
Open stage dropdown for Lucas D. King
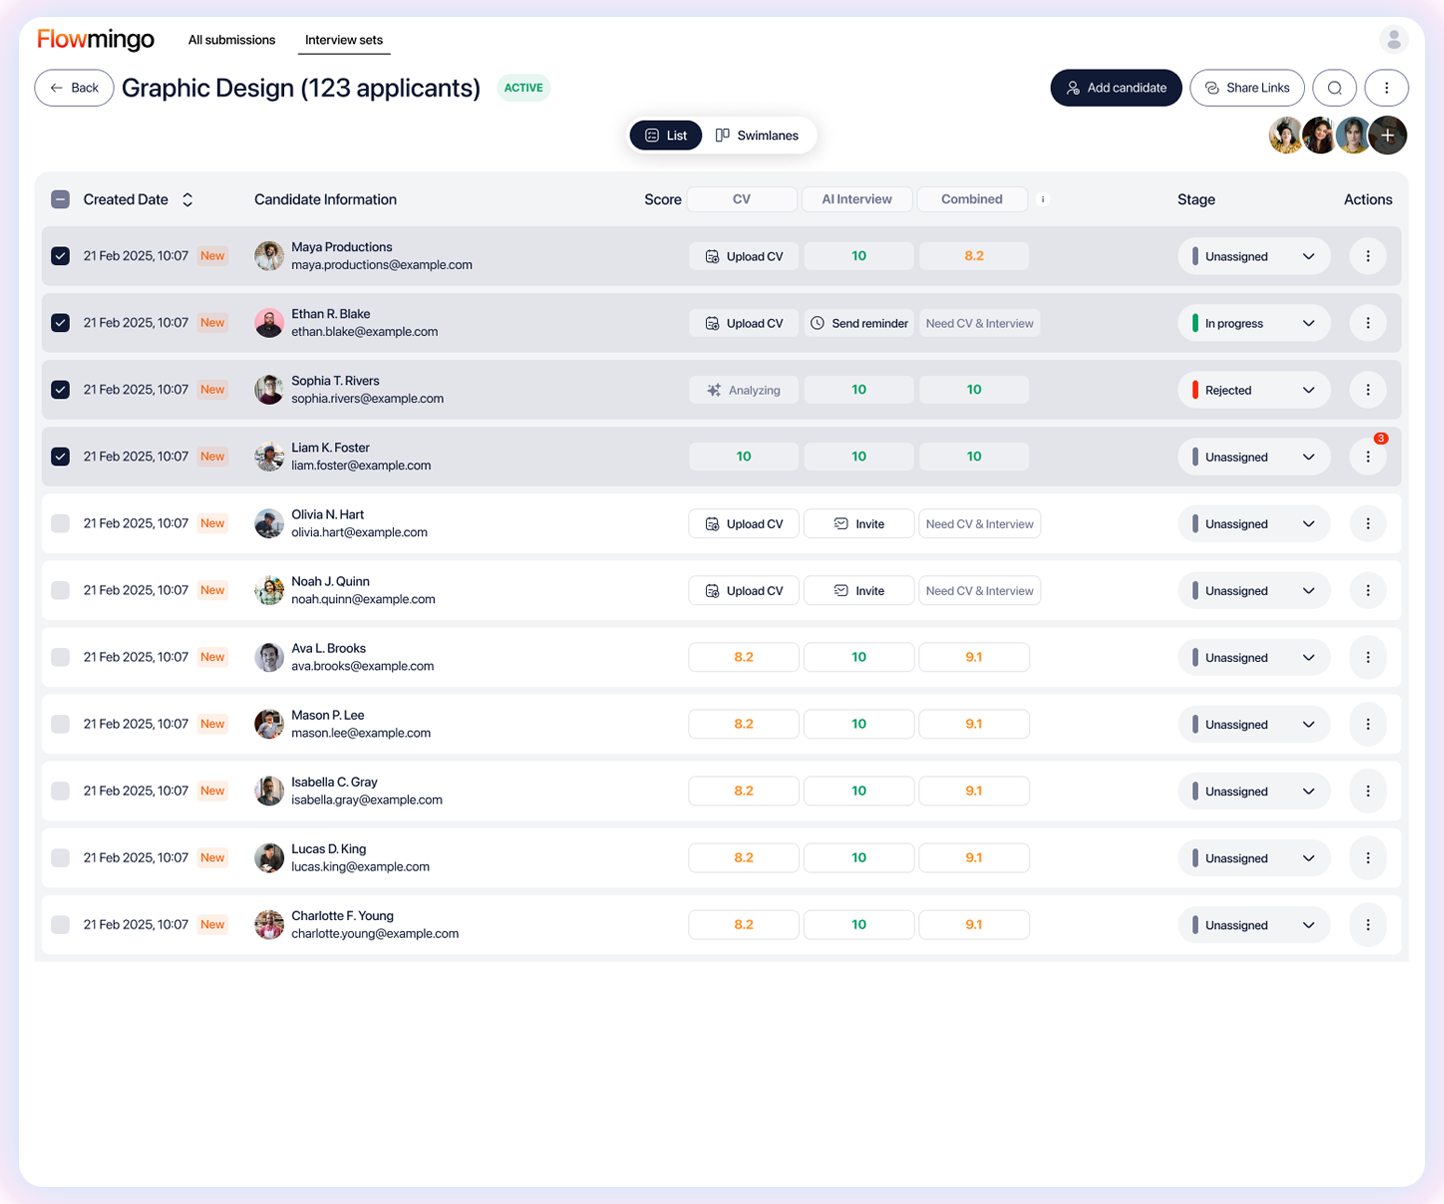[1254, 858]
